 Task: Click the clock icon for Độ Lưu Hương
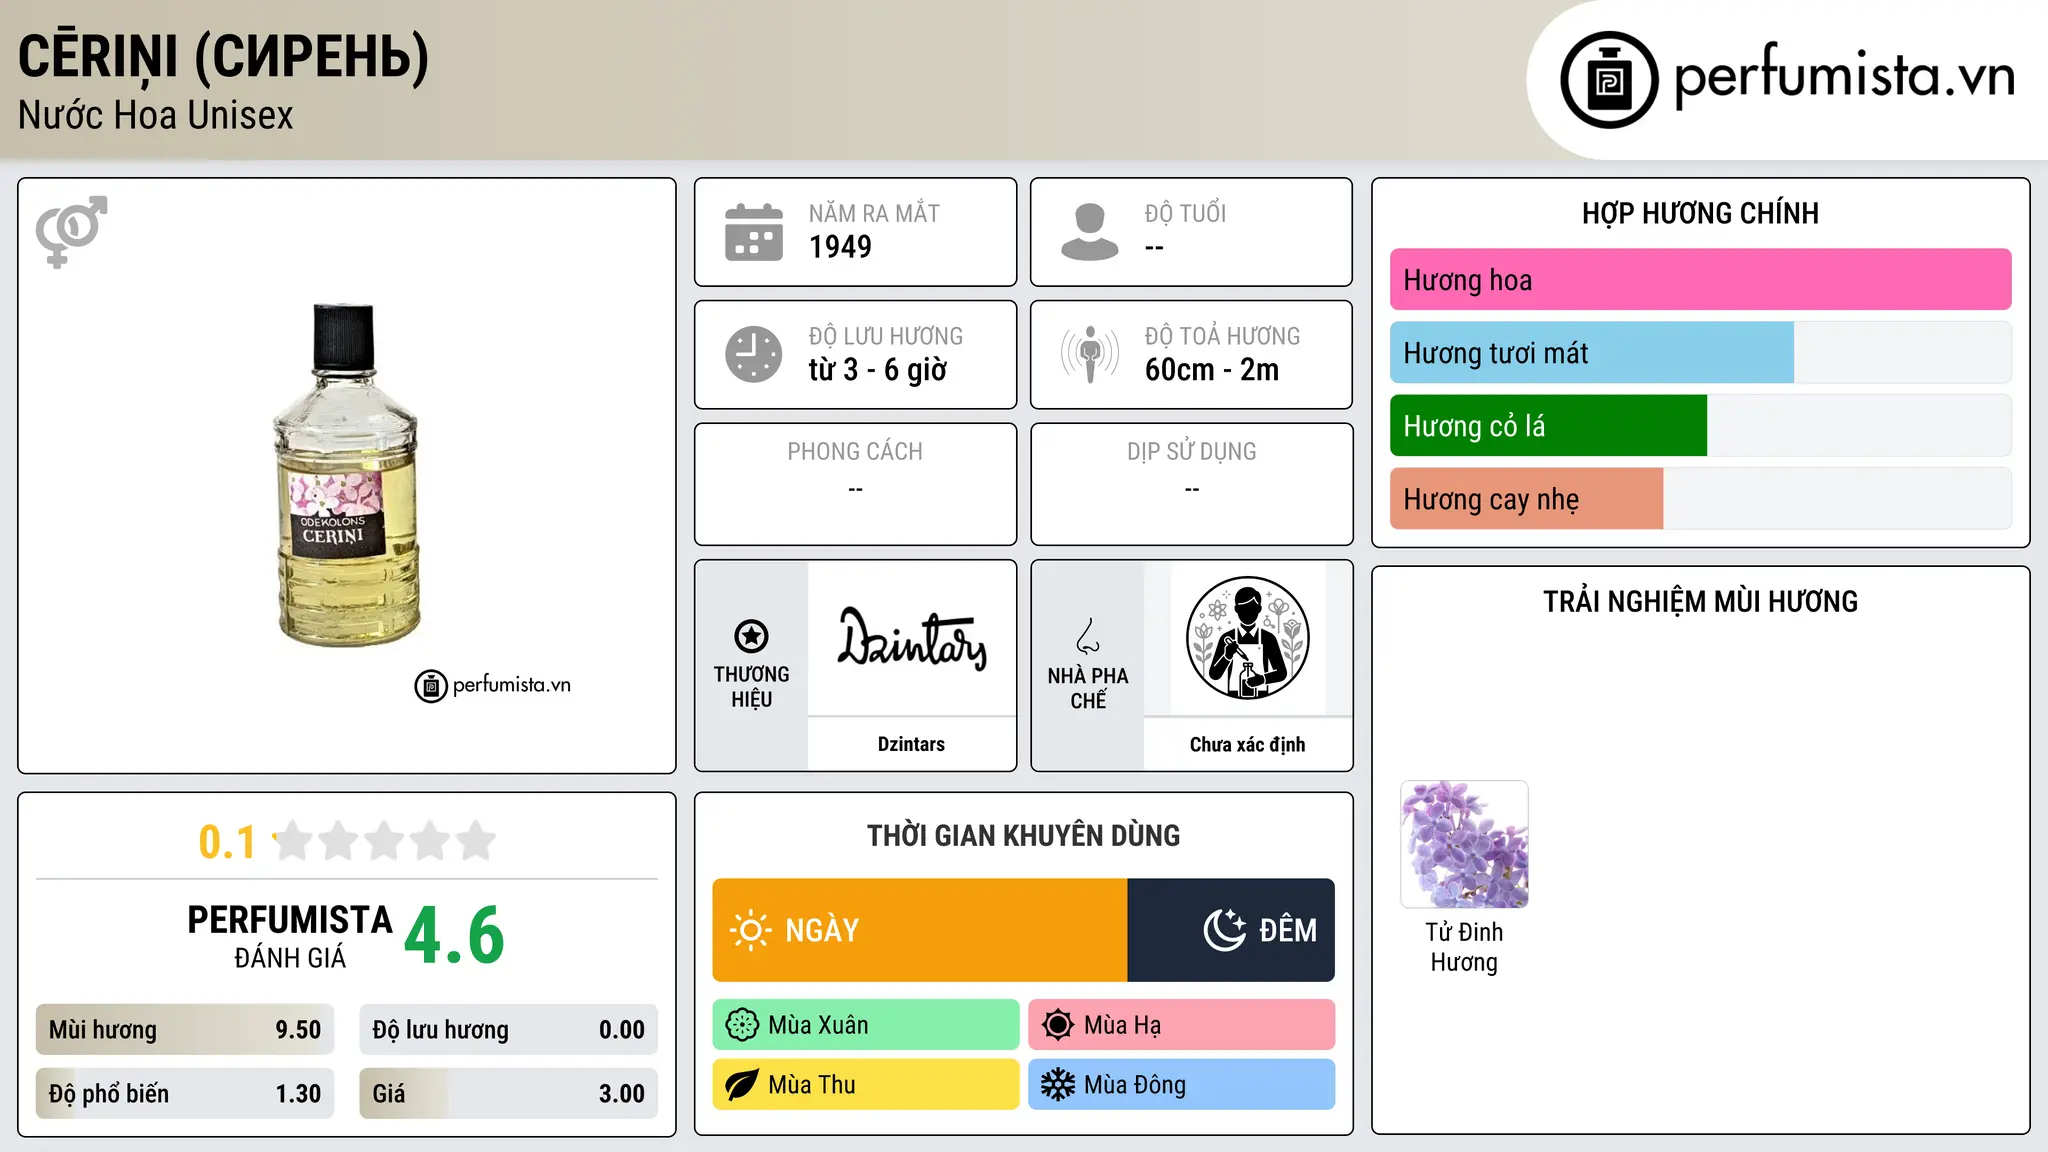click(754, 354)
